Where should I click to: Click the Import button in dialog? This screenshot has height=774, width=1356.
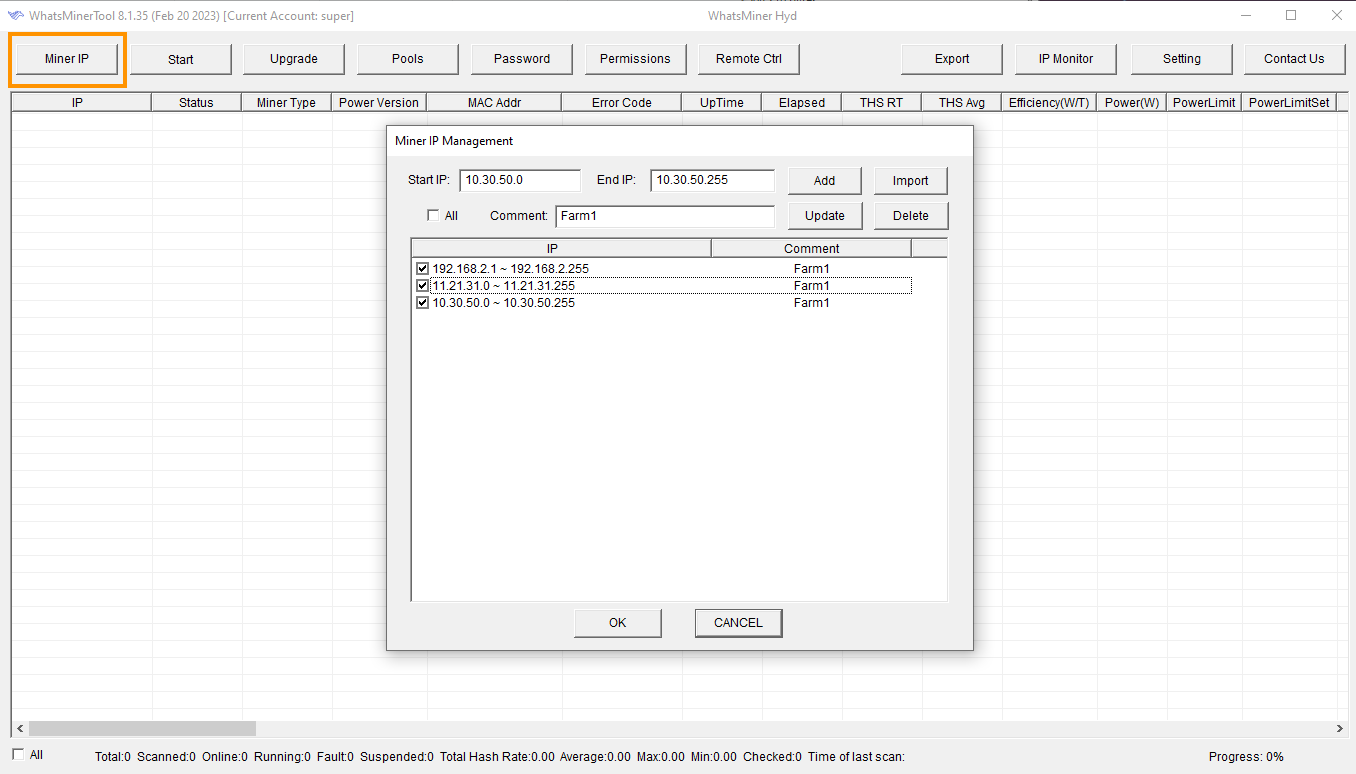[911, 181]
